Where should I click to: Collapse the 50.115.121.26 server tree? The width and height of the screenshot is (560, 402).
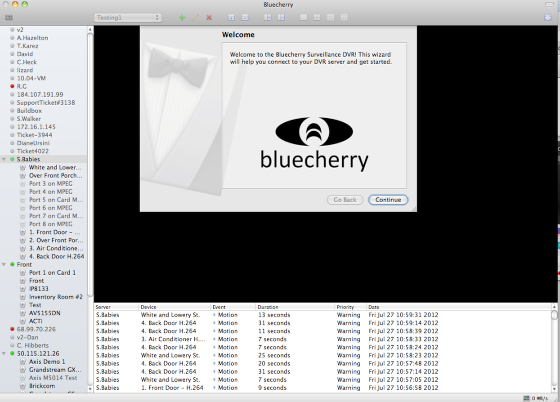4,353
